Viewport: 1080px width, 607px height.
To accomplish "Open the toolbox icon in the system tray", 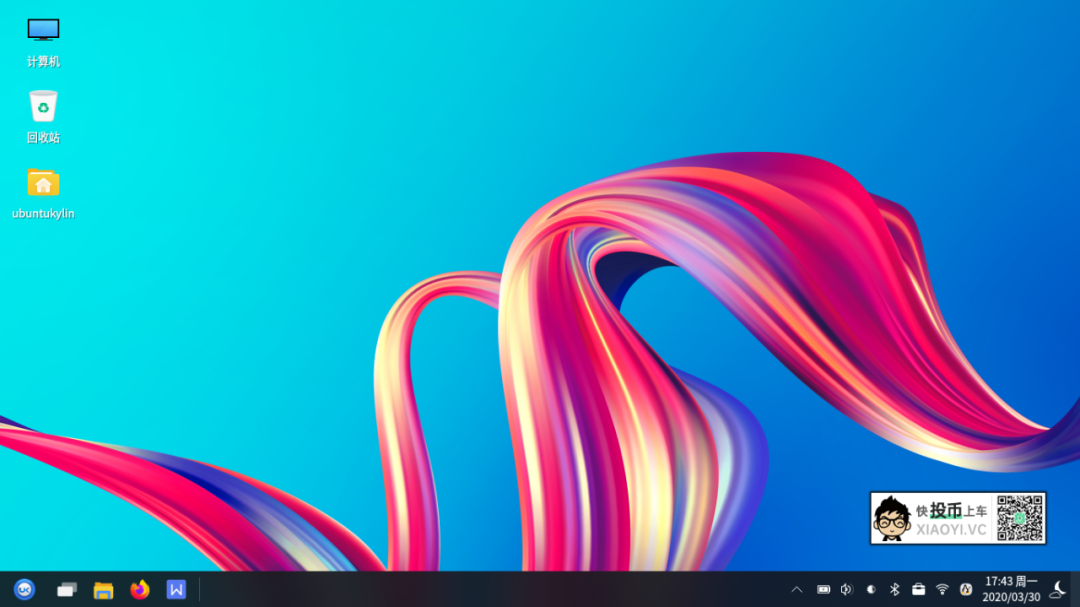I will pyautogui.click(x=919, y=590).
